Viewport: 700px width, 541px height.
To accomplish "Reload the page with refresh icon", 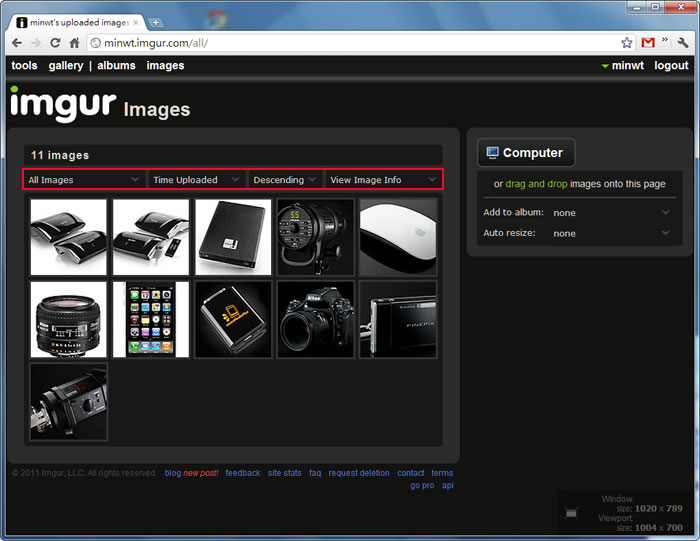I will pos(55,43).
